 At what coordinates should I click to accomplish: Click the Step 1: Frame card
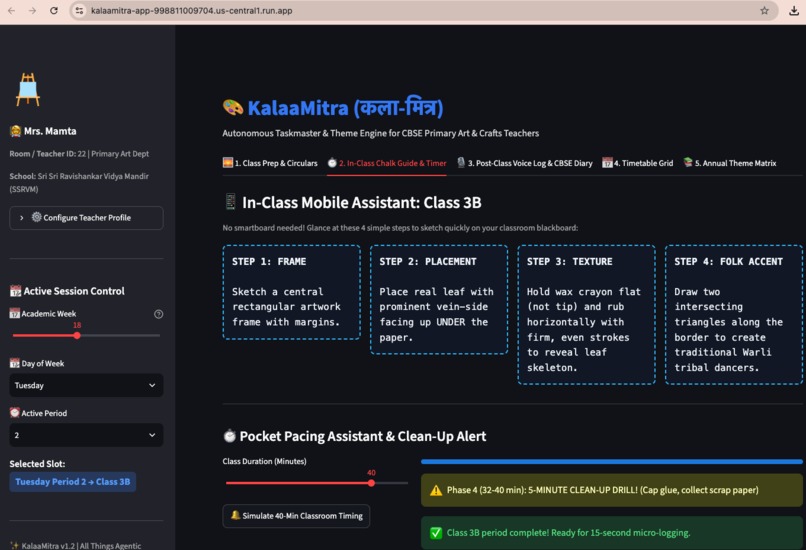291,292
